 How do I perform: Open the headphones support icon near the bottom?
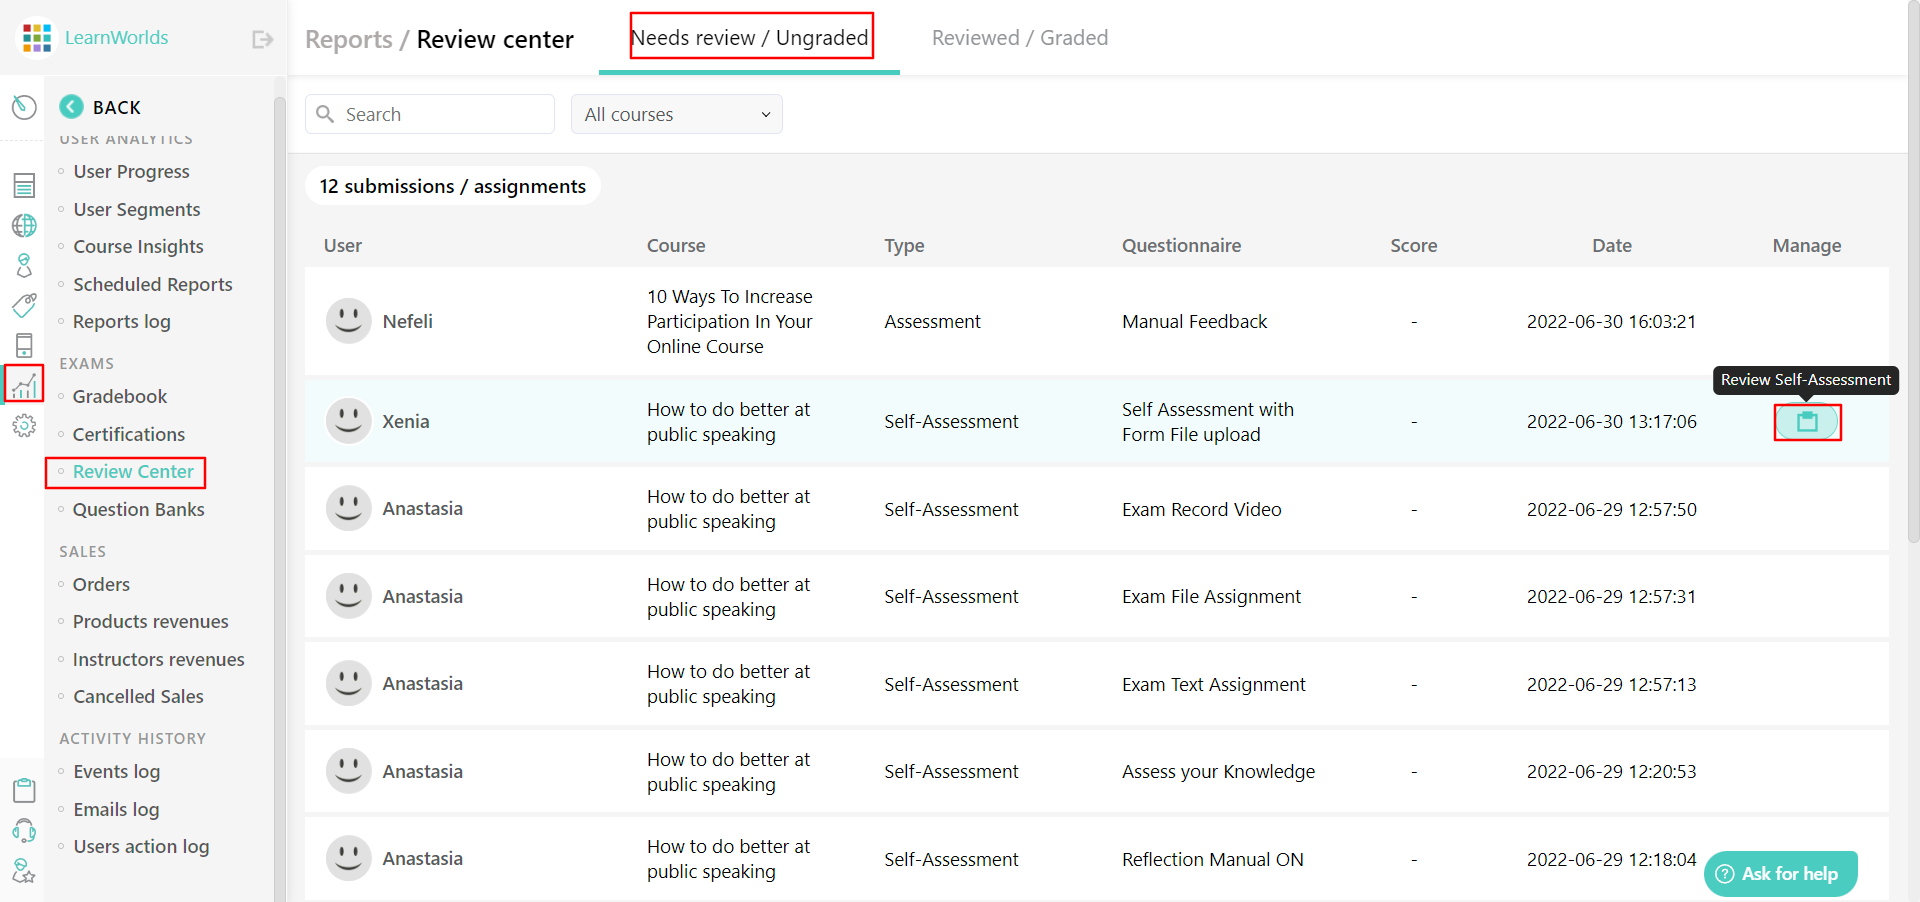24,831
